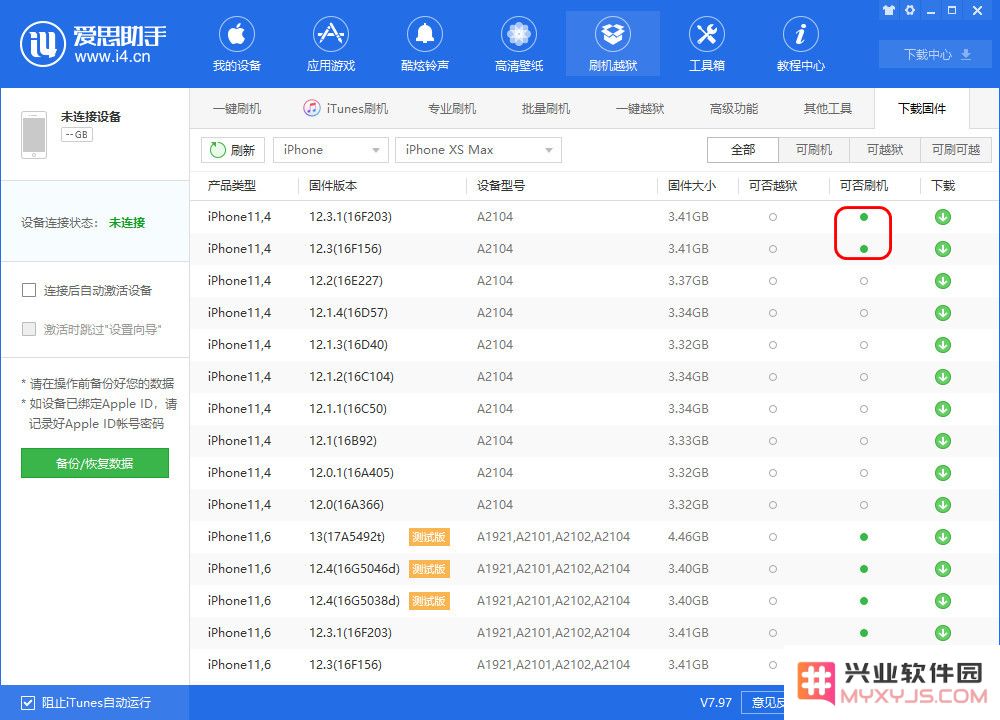The width and height of the screenshot is (1000, 720).
Task: Open the iPhone product type dropdown
Action: [330, 150]
